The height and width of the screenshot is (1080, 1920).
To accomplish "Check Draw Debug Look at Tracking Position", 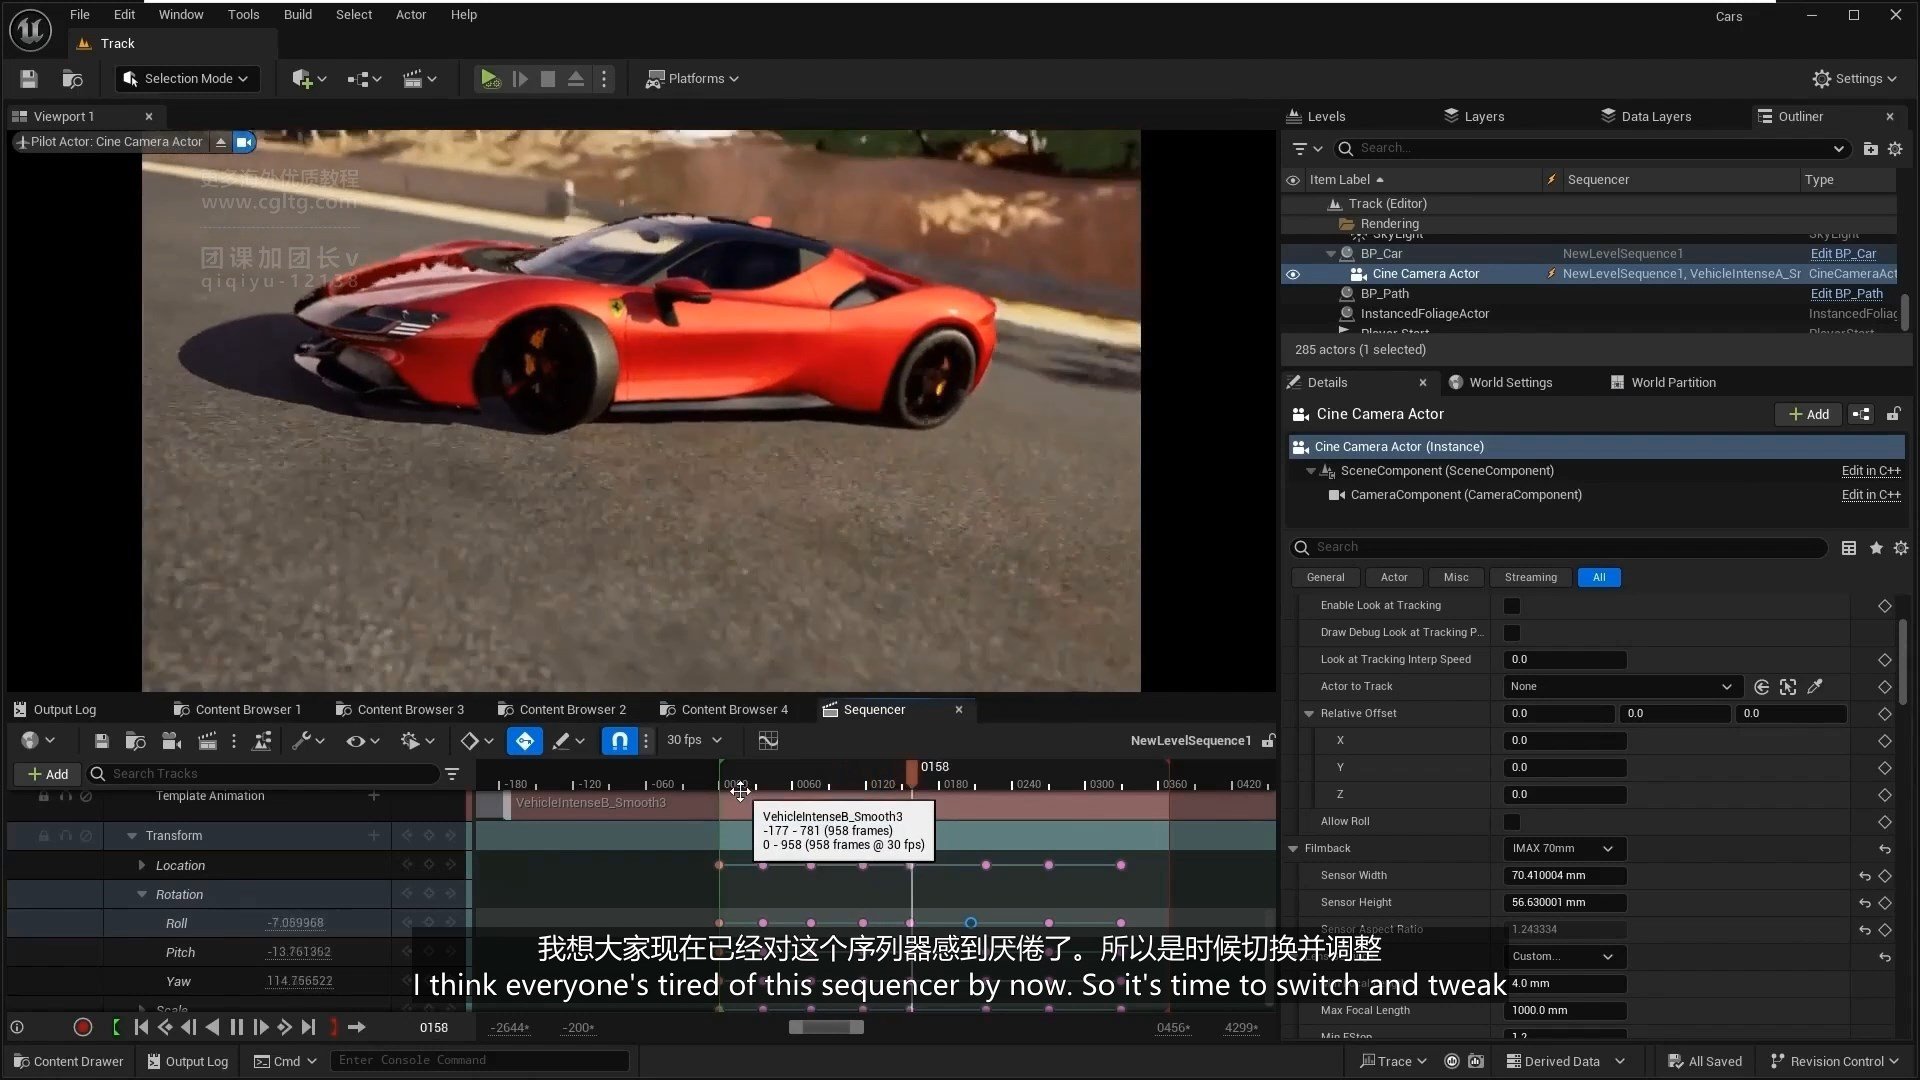I will coord(1512,633).
